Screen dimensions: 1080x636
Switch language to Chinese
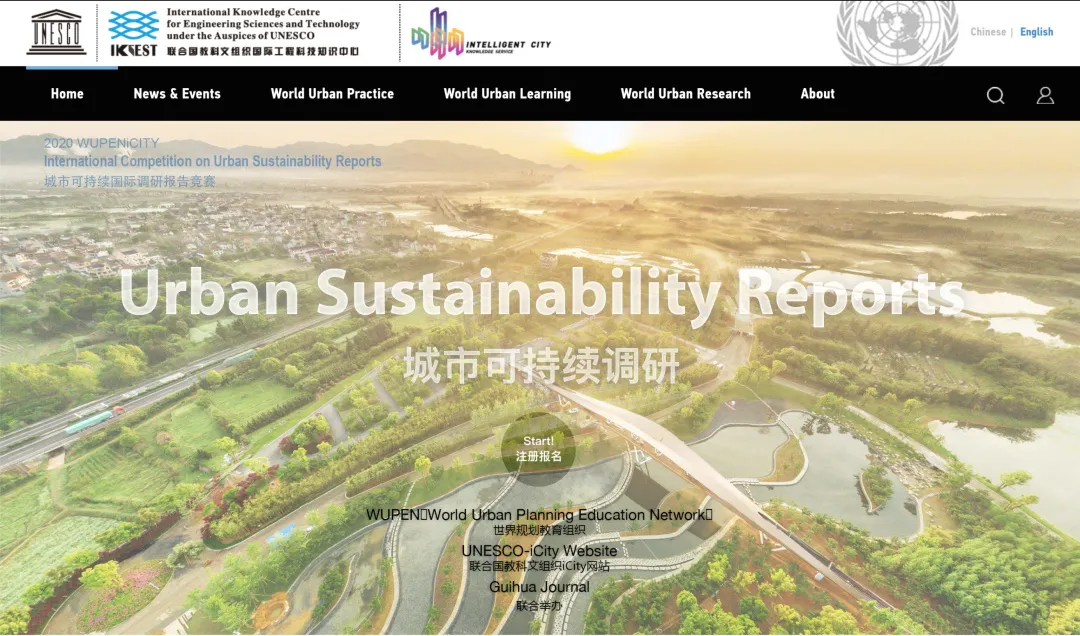pyautogui.click(x=988, y=32)
